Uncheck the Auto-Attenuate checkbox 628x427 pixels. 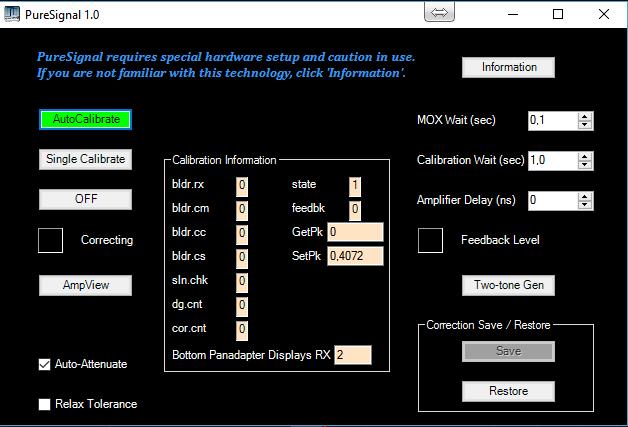pyautogui.click(x=44, y=365)
